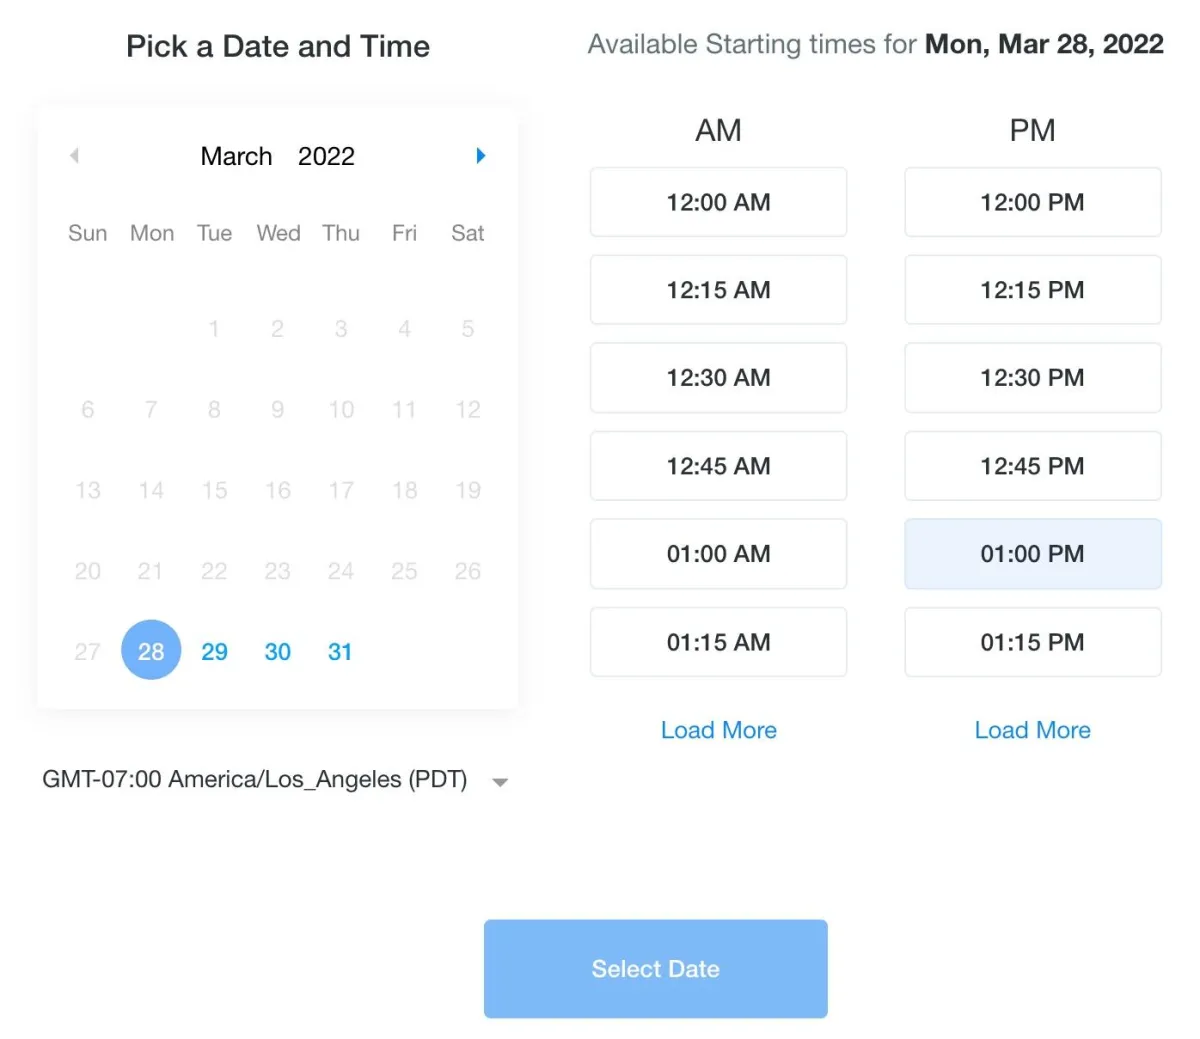Choose the 12:45 AM start time
The width and height of the screenshot is (1200, 1039).
point(718,466)
